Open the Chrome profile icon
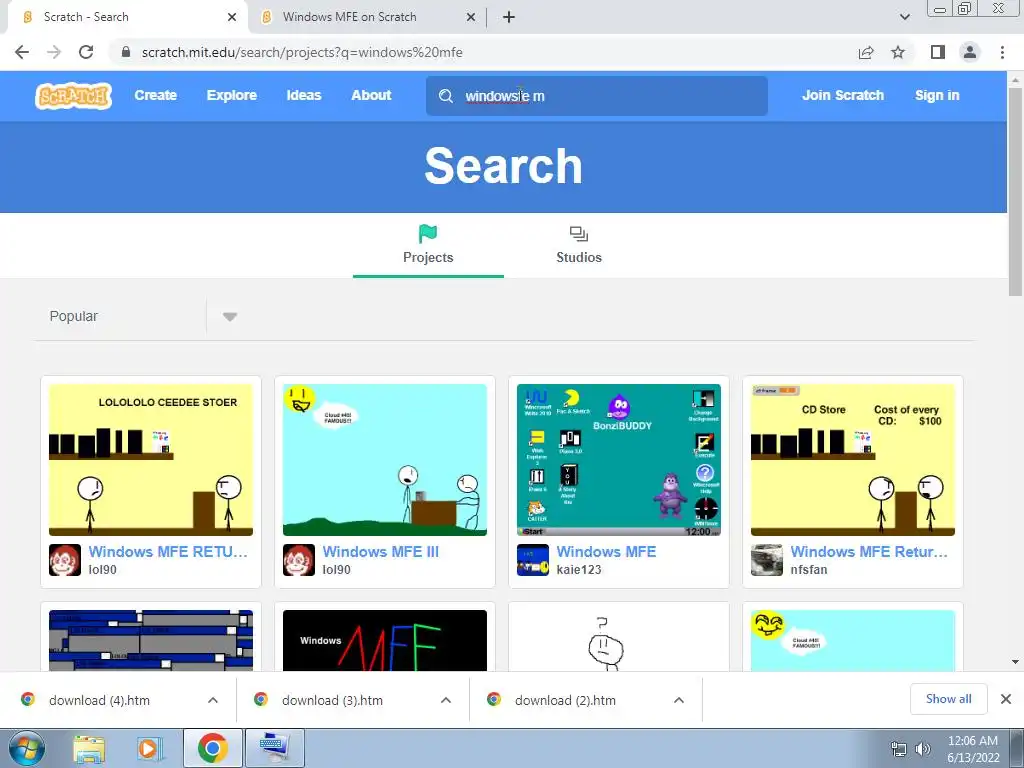 [x=970, y=52]
